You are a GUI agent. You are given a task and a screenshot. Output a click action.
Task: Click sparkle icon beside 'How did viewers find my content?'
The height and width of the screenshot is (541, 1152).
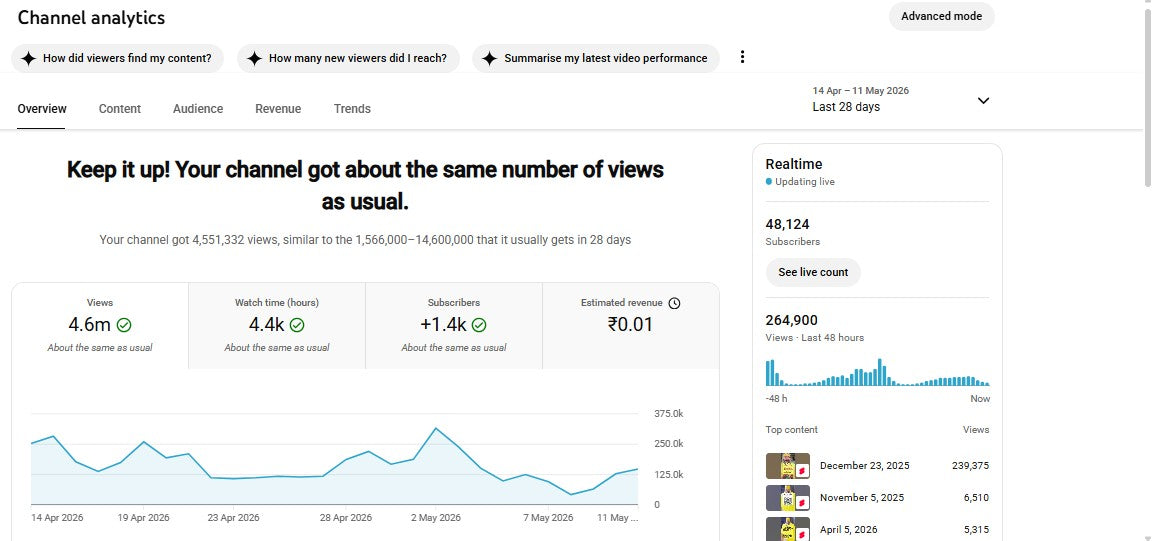pos(29,59)
